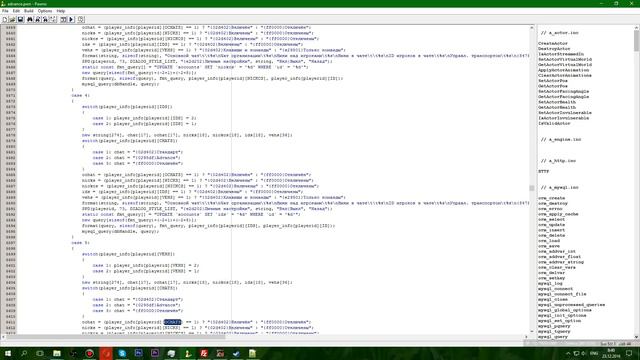Click the // a_mysql.inc header
This screenshot has width=640, height=360.
click(560, 187)
